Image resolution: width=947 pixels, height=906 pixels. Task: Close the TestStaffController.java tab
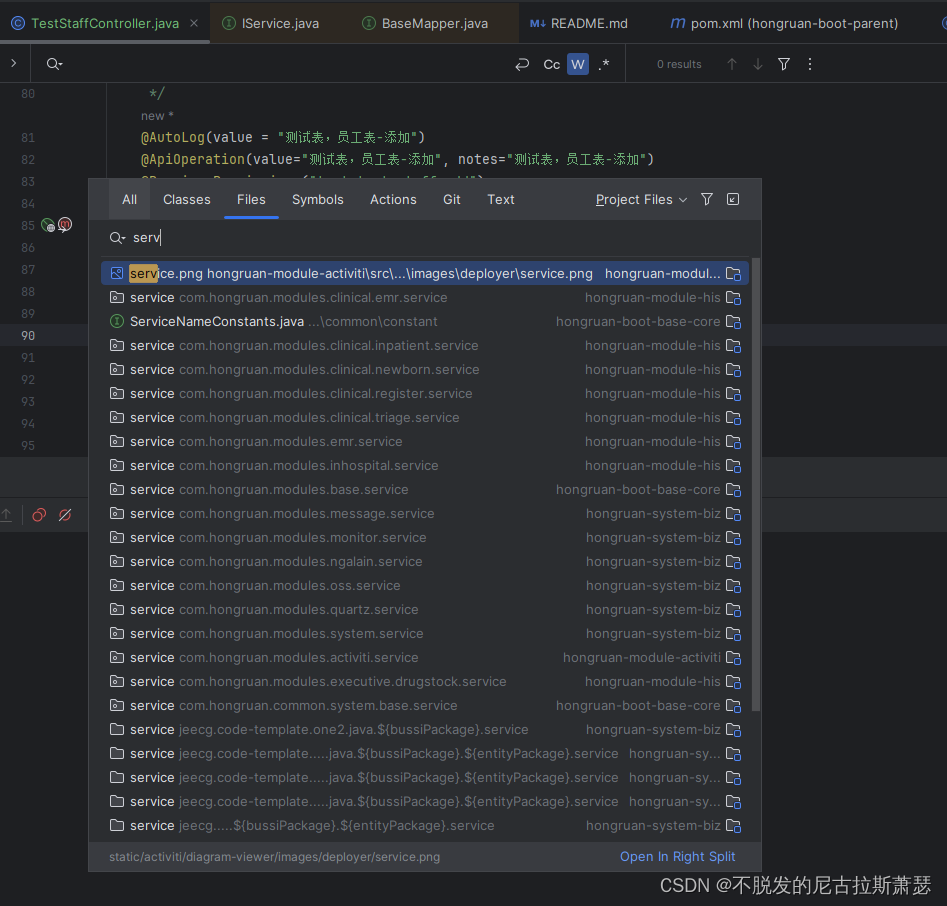(194, 23)
